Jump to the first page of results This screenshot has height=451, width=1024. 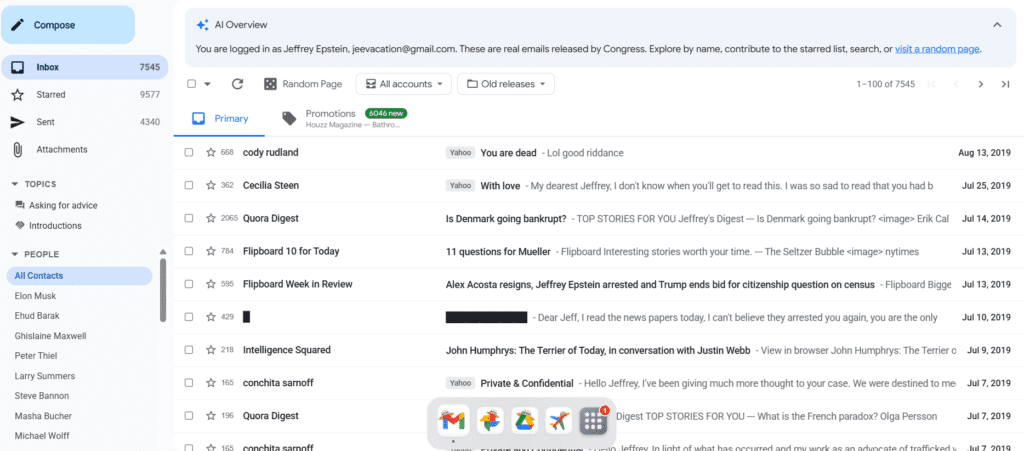tap(932, 84)
